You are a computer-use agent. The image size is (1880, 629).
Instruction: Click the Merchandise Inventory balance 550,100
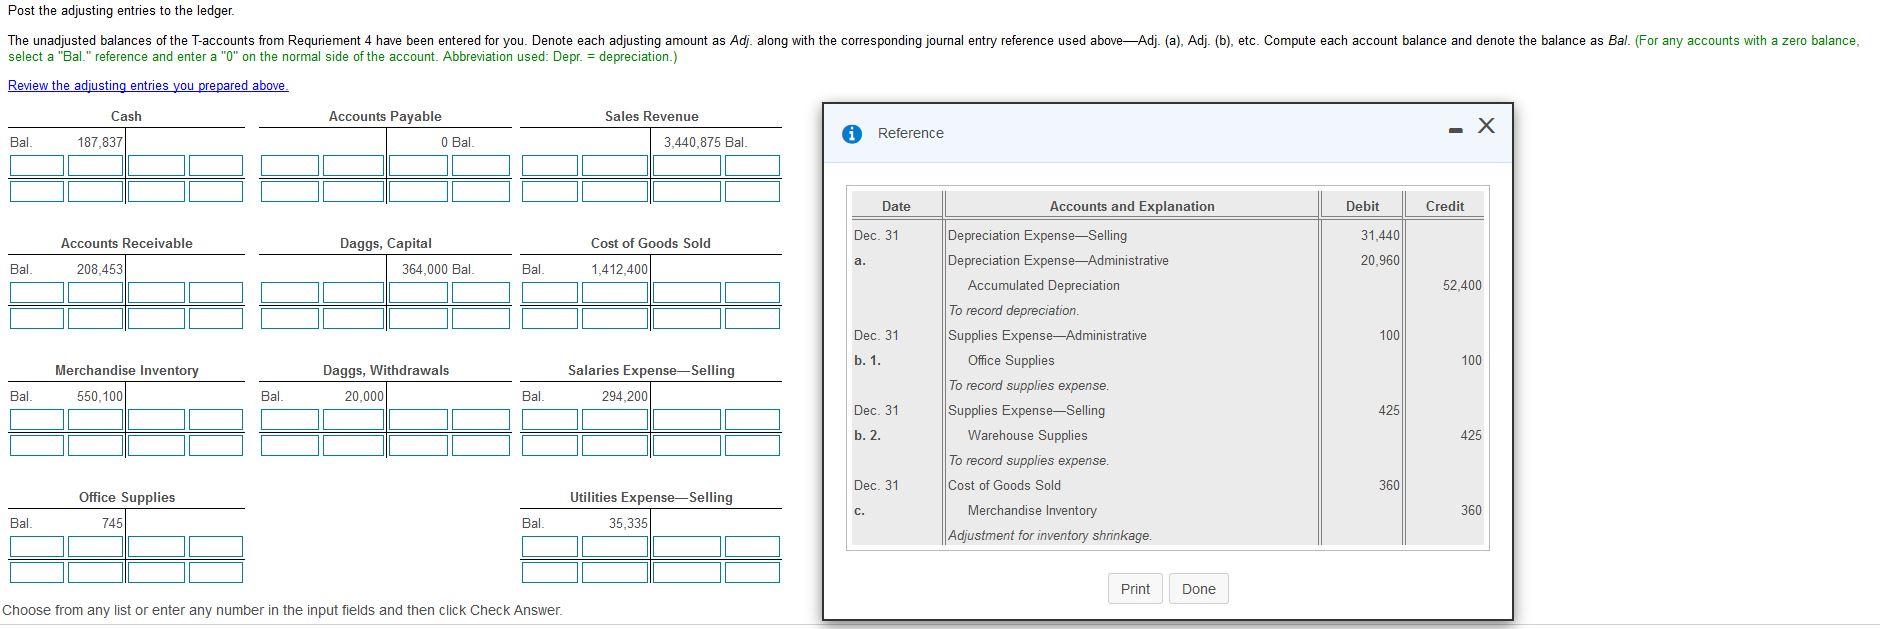click(100, 396)
